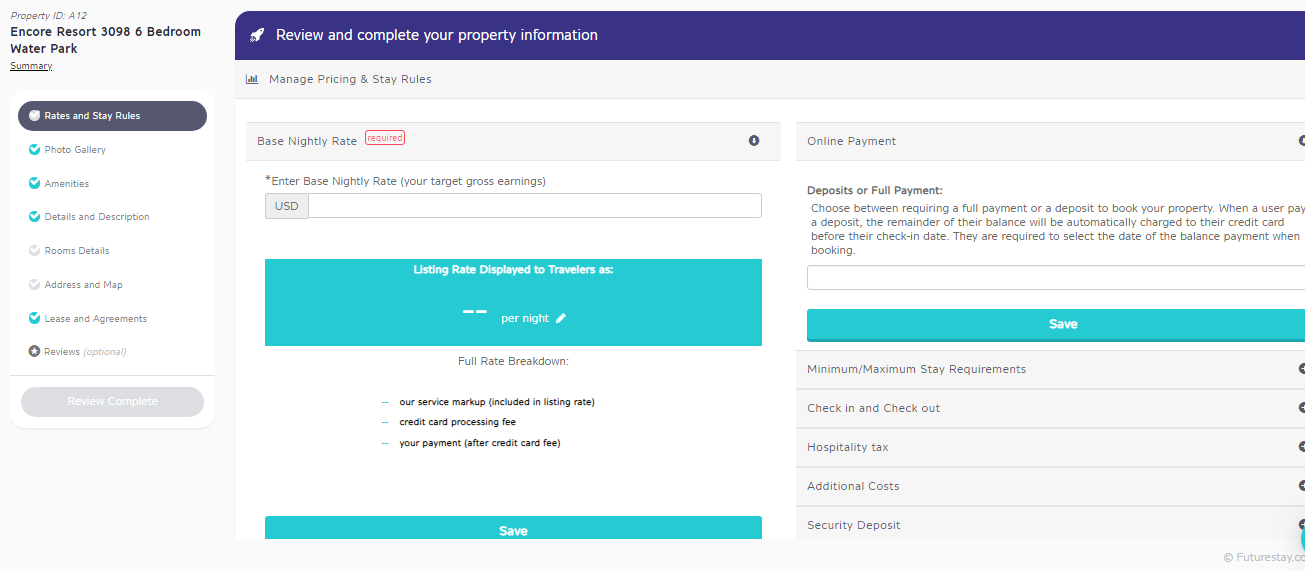
Task: Click the star icon beside Reviews
Action: coord(34,352)
